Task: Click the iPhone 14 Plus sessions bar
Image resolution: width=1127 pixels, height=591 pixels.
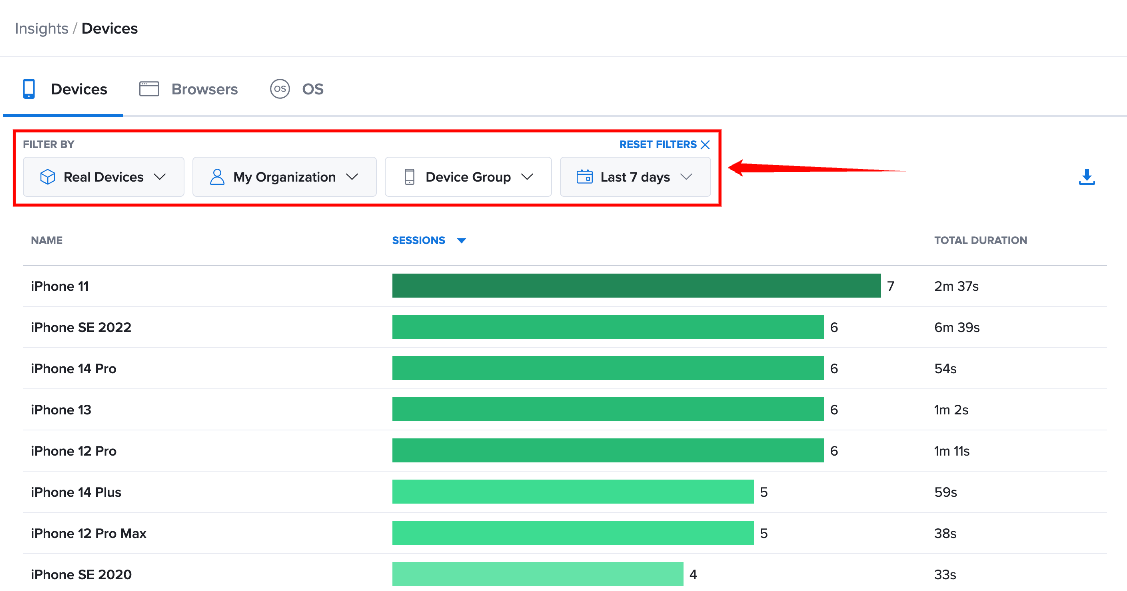Action: pyautogui.click(x=573, y=492)
